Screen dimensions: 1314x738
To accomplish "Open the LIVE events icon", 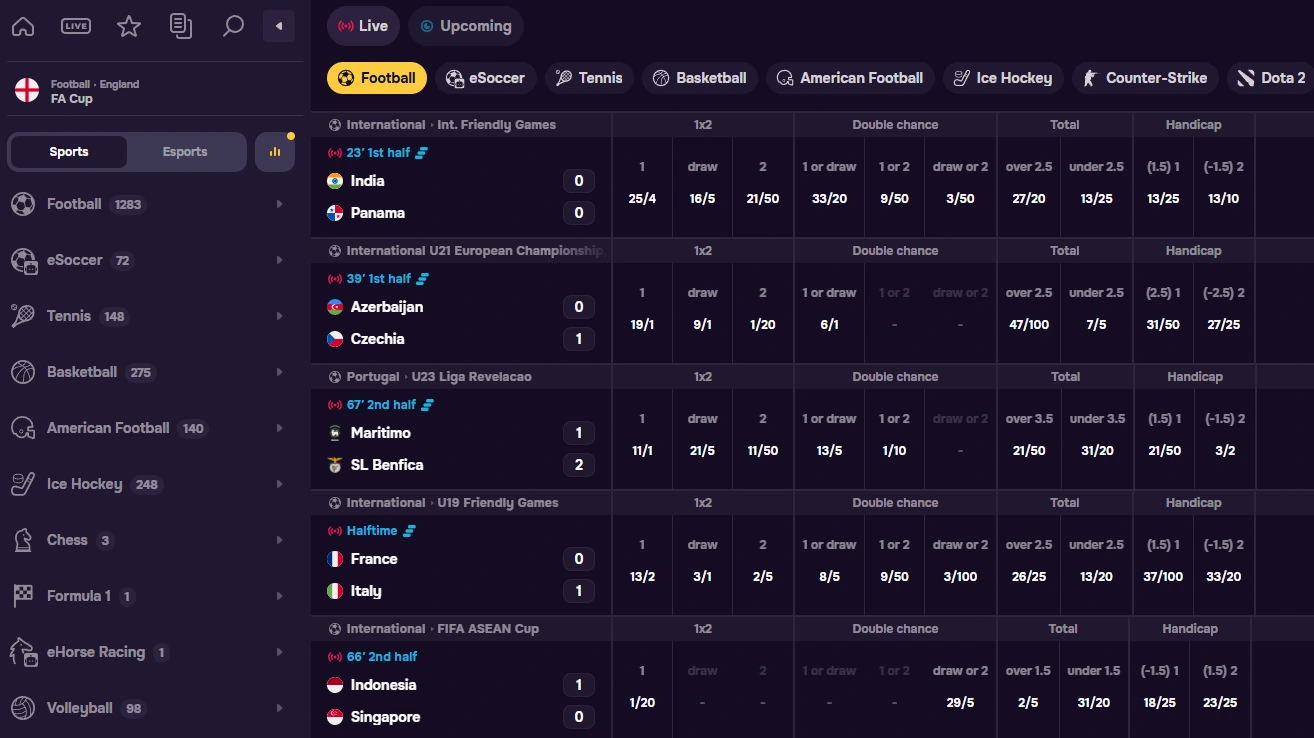I will pos(76,26).
